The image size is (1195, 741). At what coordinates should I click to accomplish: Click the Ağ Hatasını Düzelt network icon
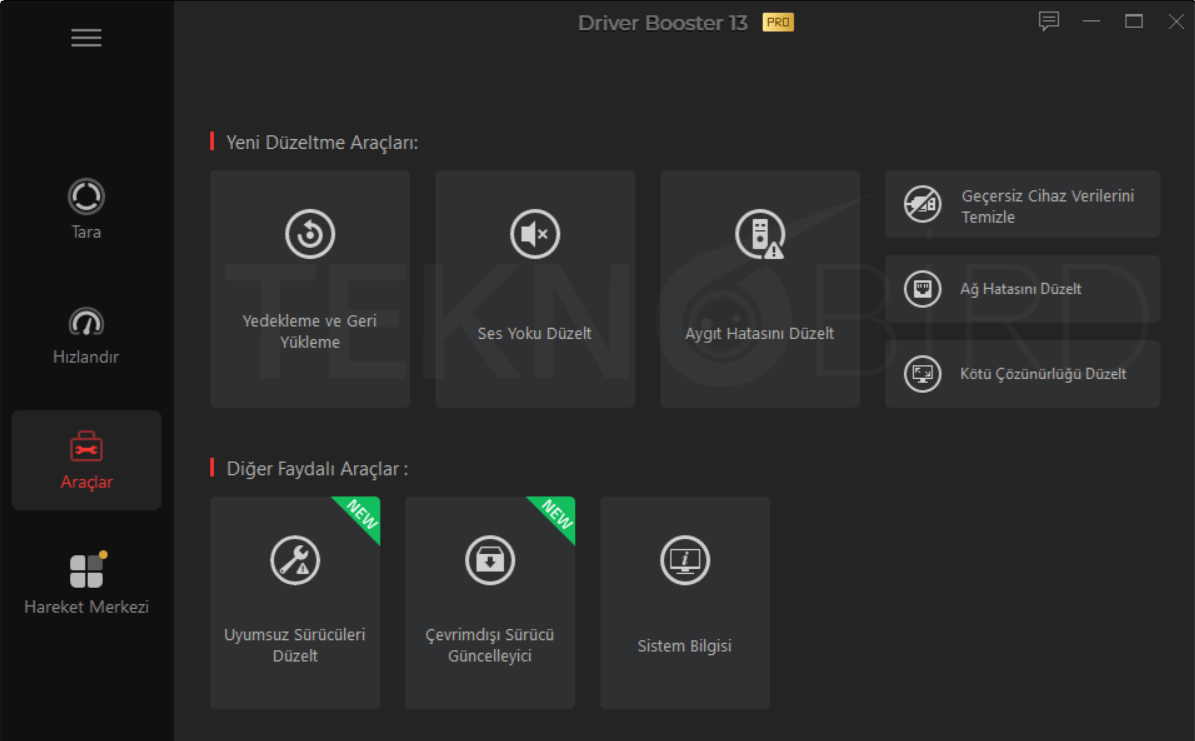click(922, 289)
